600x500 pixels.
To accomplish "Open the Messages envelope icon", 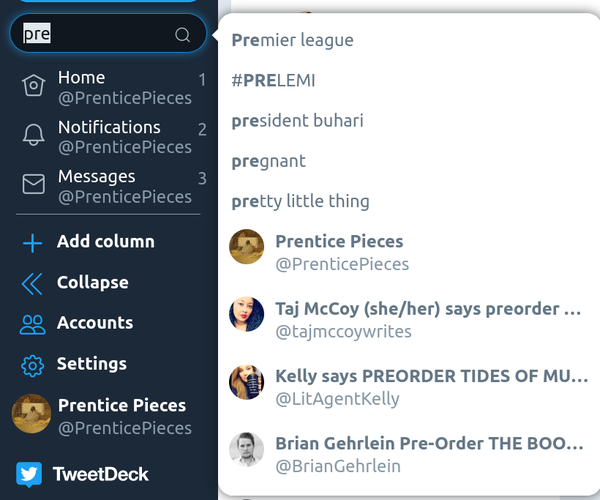I will click(x=33, y=184).
